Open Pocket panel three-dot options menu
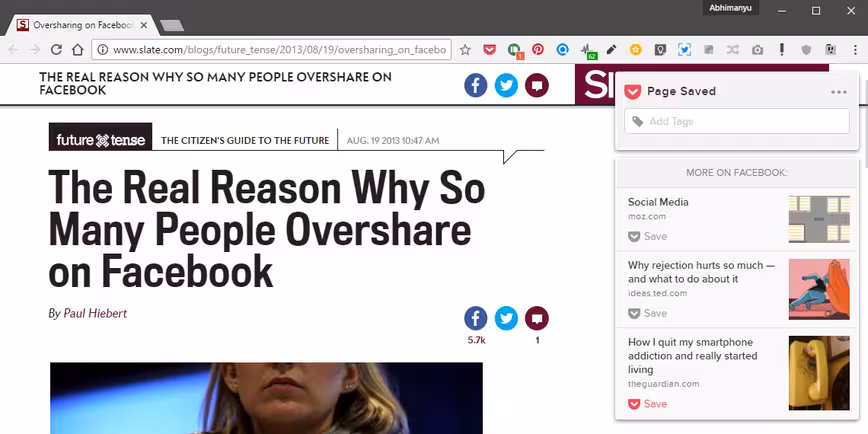The image size is (868, 434). [x=839, y=92]
